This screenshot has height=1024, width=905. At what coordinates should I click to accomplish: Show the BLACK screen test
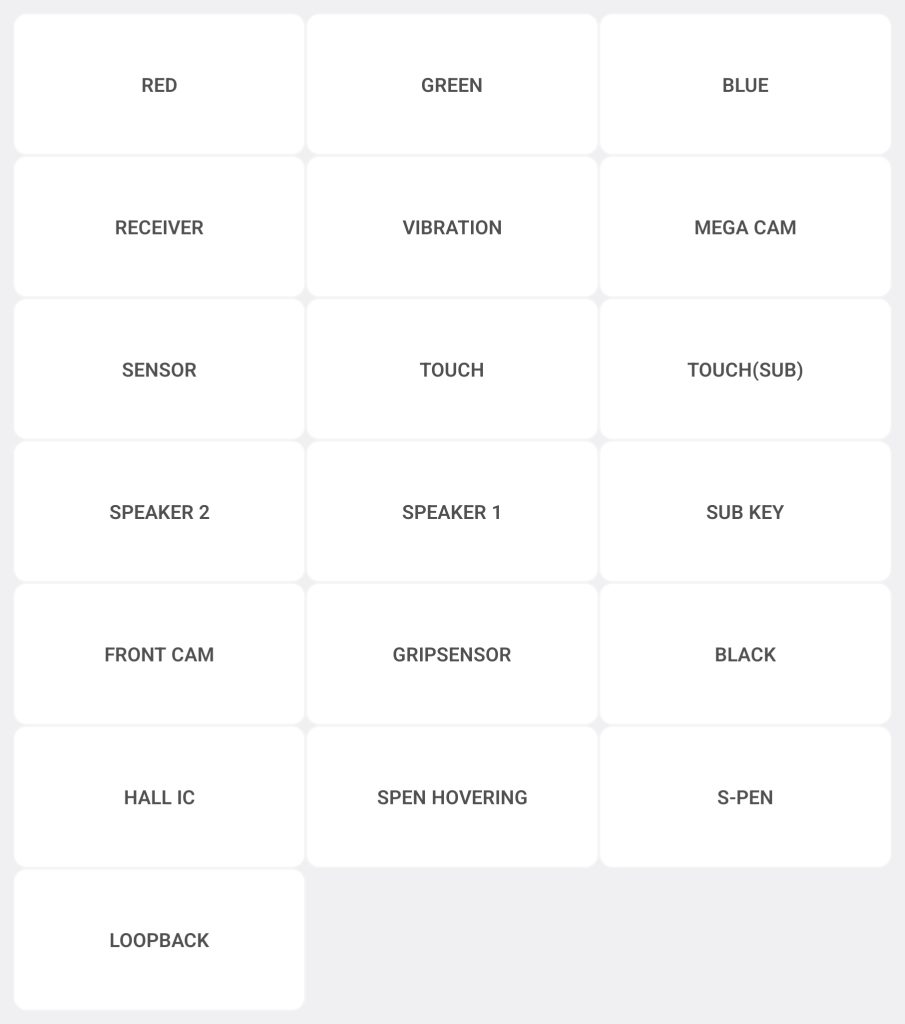pyautogui.click(x=745, y=655)
